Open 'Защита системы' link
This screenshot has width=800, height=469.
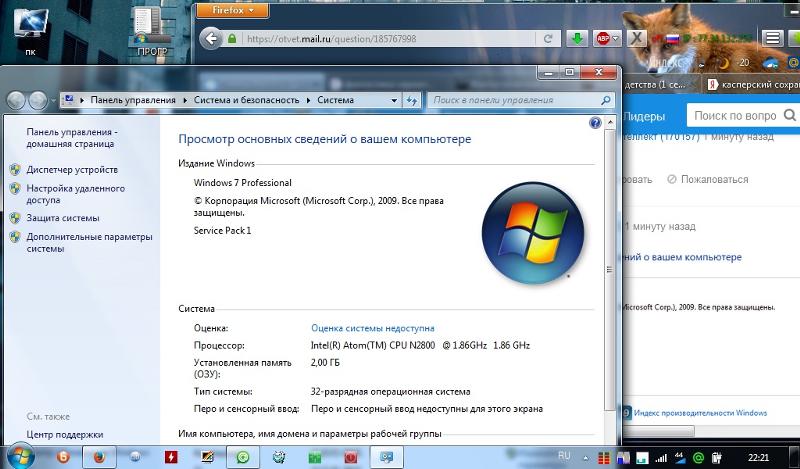point(63,218)
